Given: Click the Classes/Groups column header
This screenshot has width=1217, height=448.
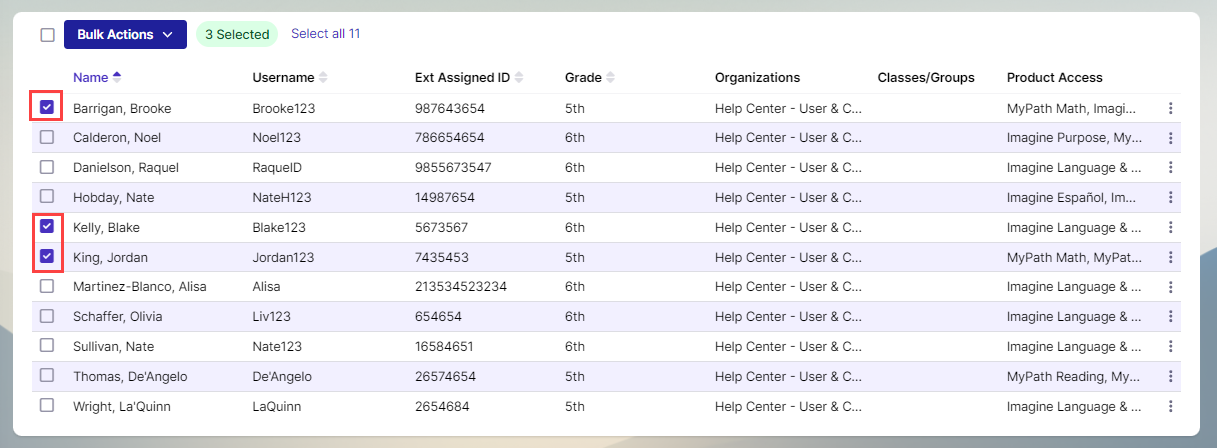Looking at the screenshot, I should click(x=926, y=78).
